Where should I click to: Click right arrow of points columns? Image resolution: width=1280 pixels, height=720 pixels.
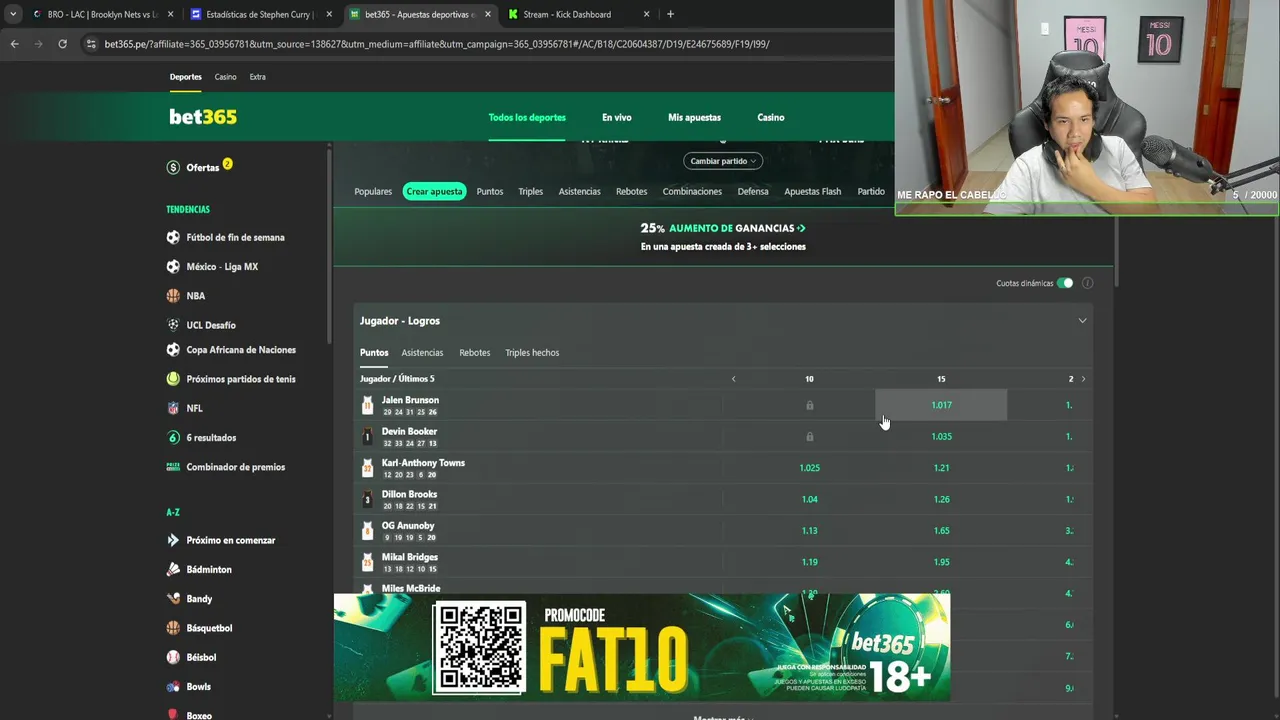click(x=1083, y=379)
